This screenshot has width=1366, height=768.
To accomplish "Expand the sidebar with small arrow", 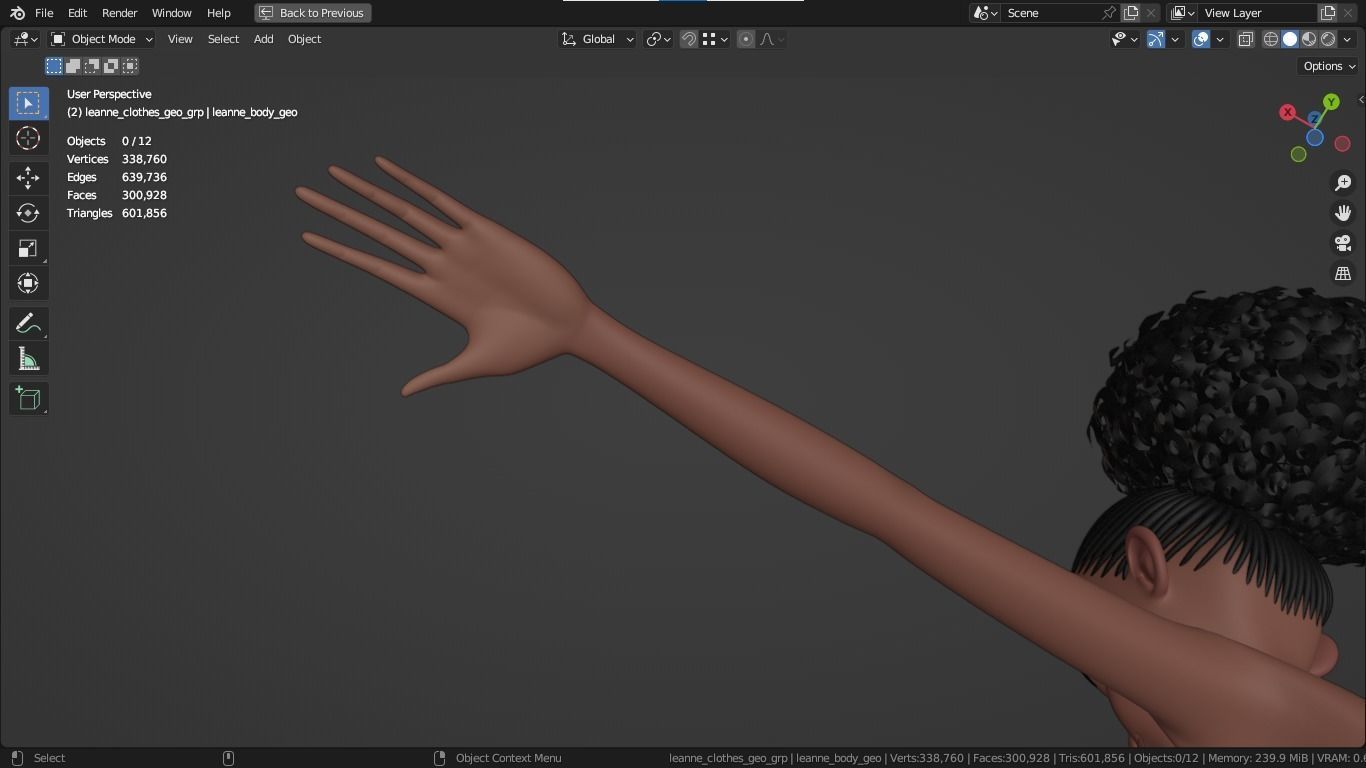I will pyautogui.click(x=1361, y=99).
